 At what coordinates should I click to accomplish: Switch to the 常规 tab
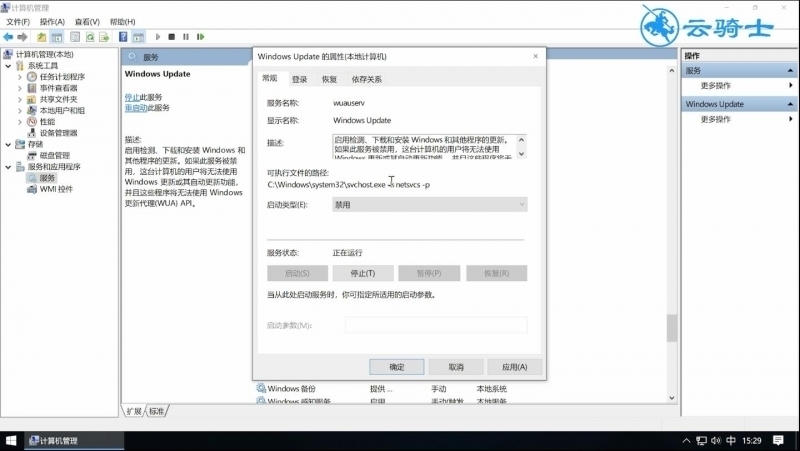pos(269,78)
